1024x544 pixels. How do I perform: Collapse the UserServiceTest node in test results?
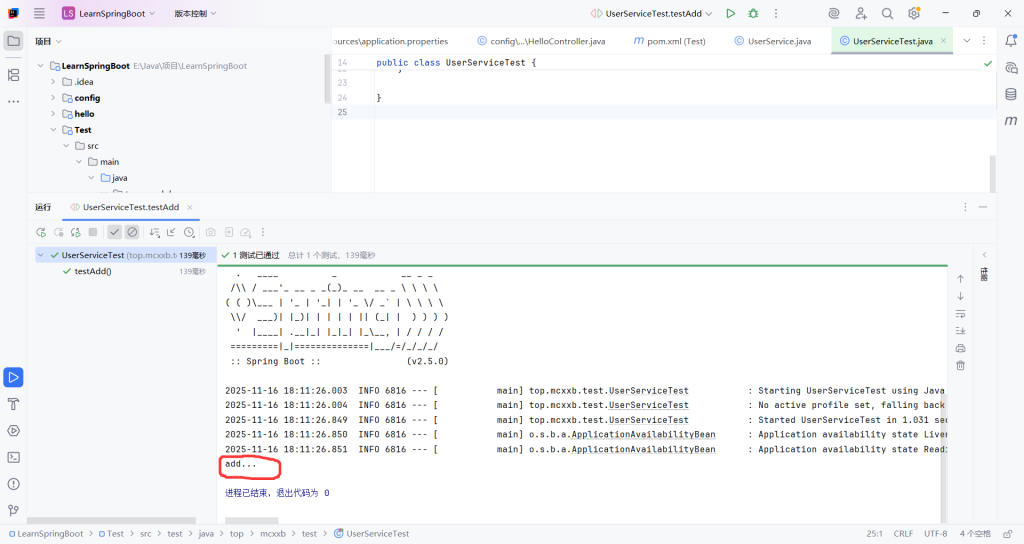click(41, 255)
